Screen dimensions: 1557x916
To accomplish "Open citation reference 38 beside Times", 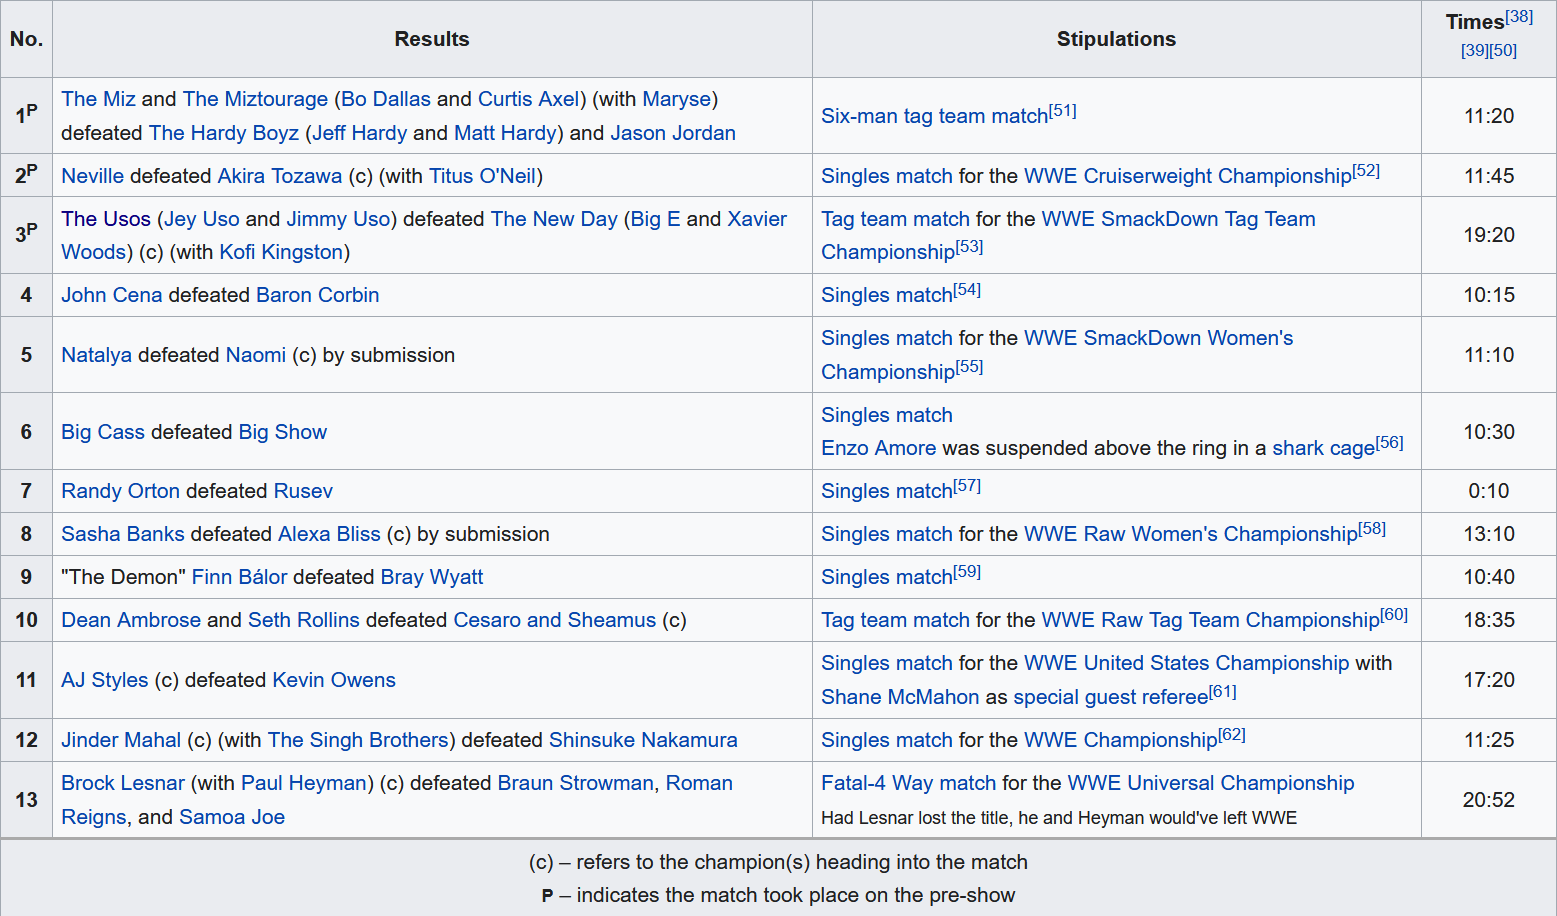I will click(1519, 17).
